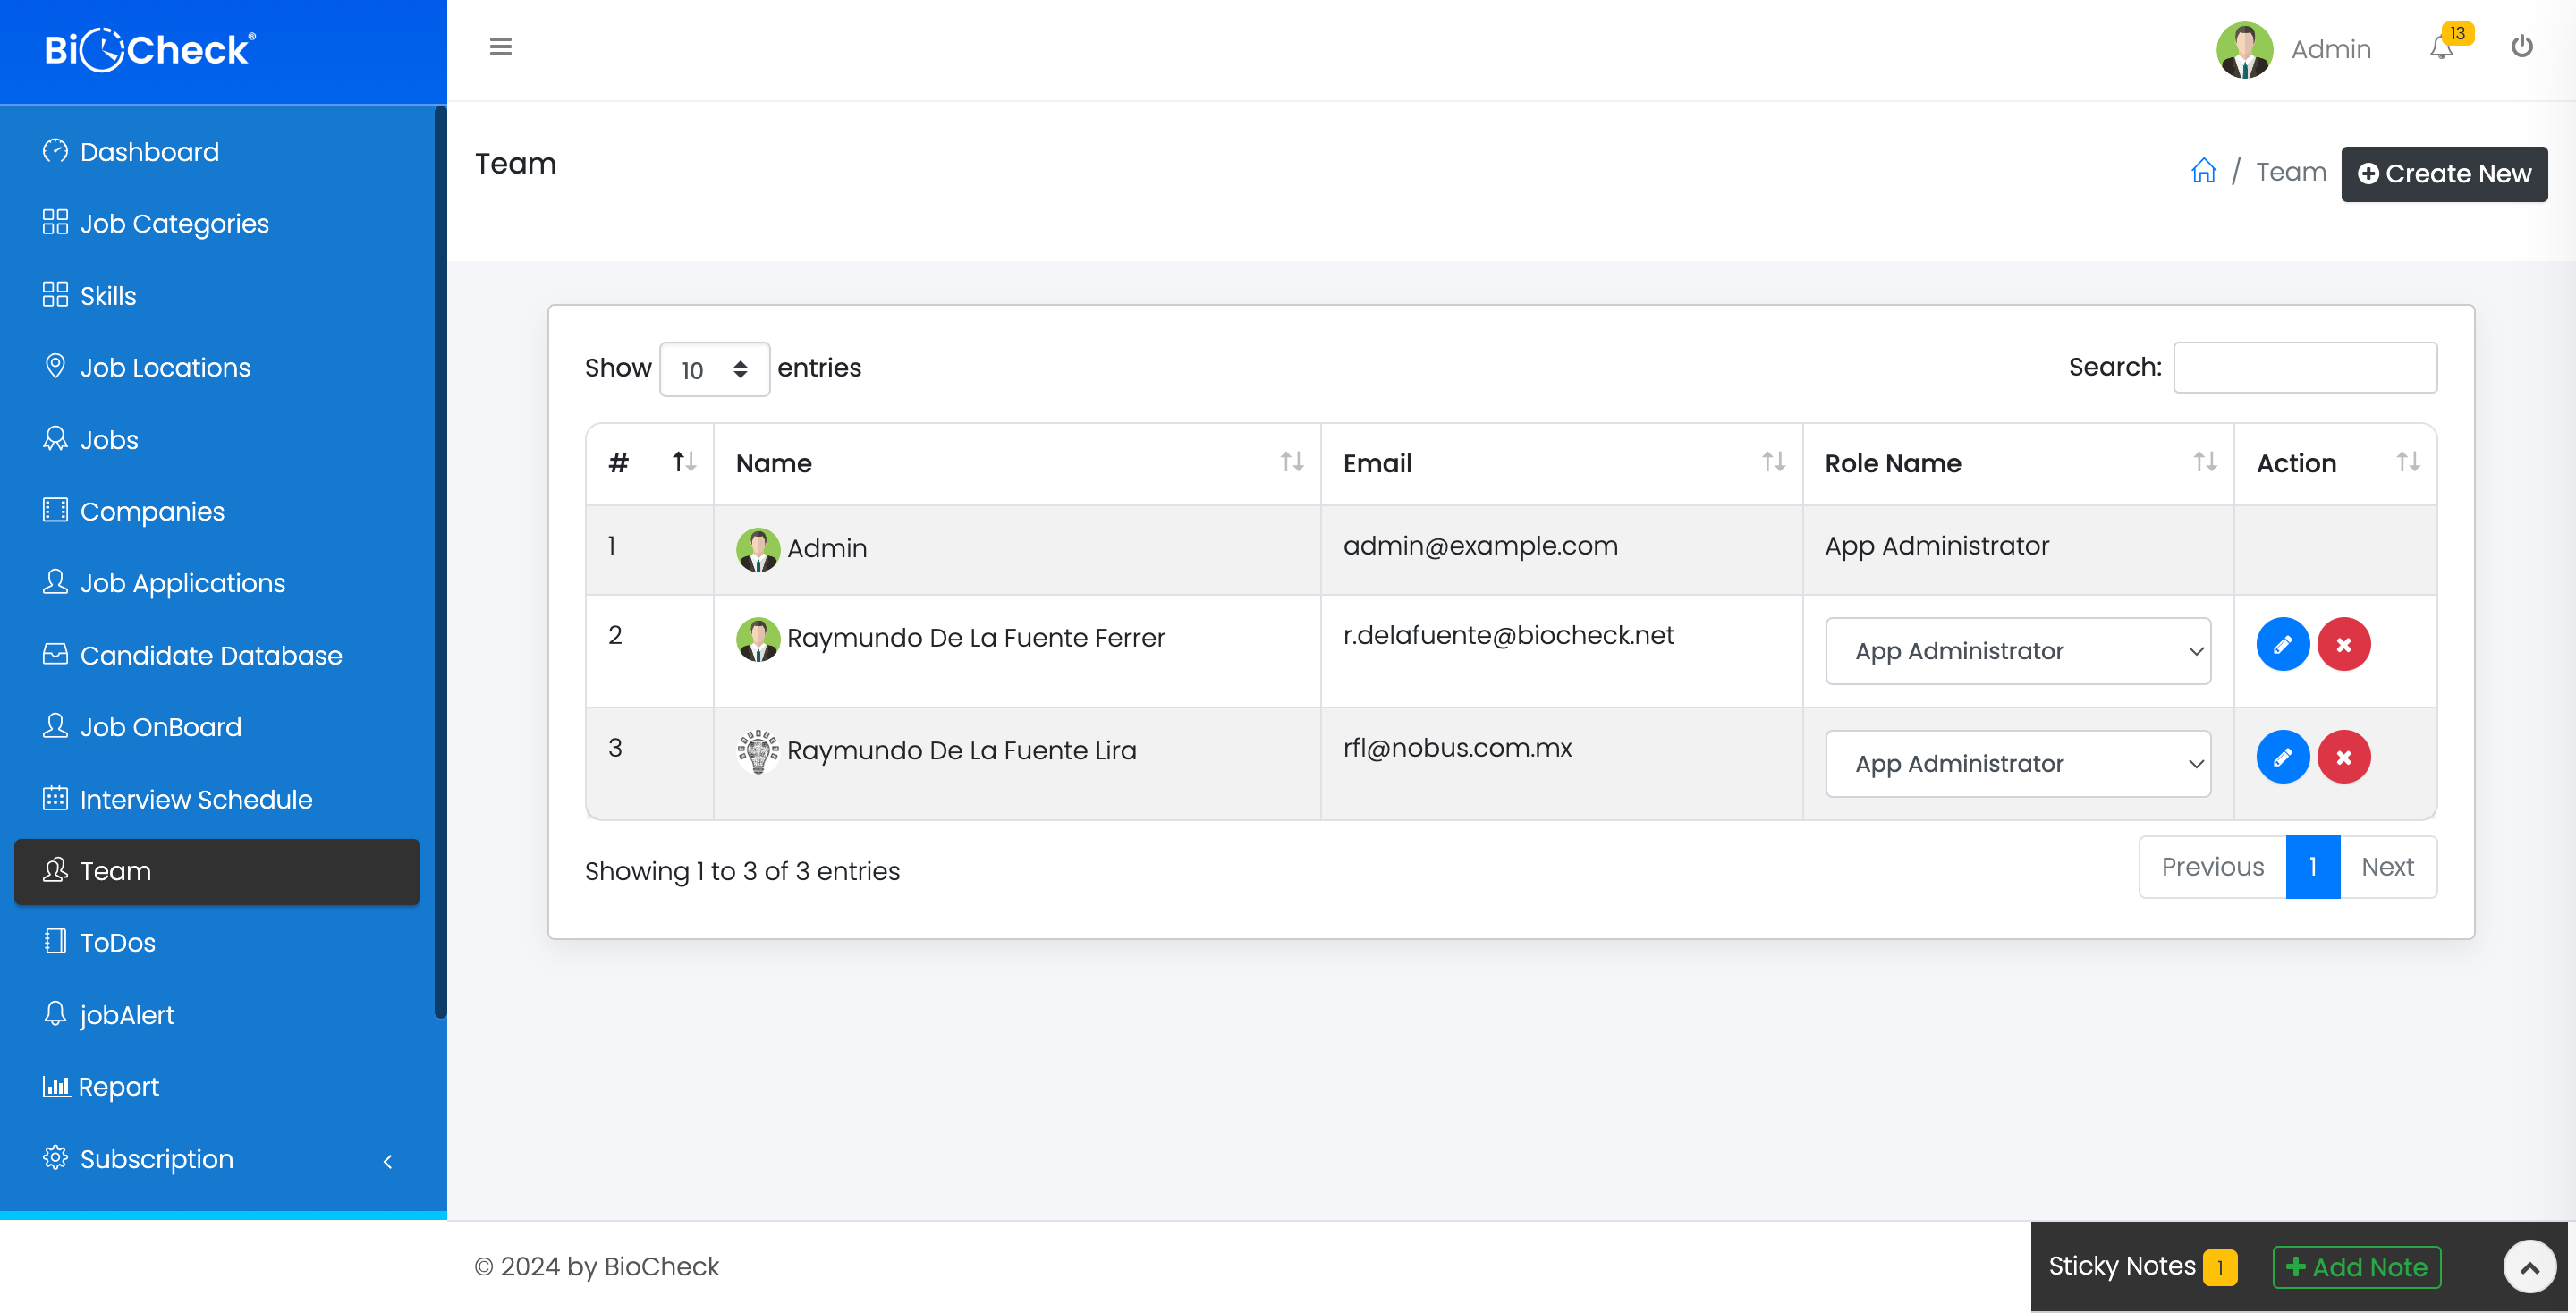
Task: Click the Admin avatar in header
Action: (x=2244, y=49)
